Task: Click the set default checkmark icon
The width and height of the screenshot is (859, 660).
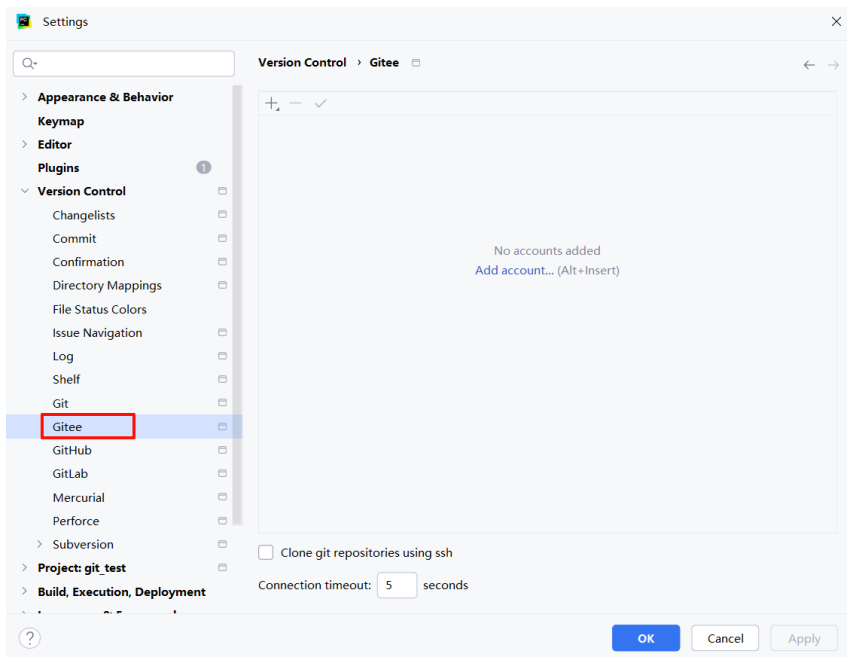Action: [x=320, y=104]
